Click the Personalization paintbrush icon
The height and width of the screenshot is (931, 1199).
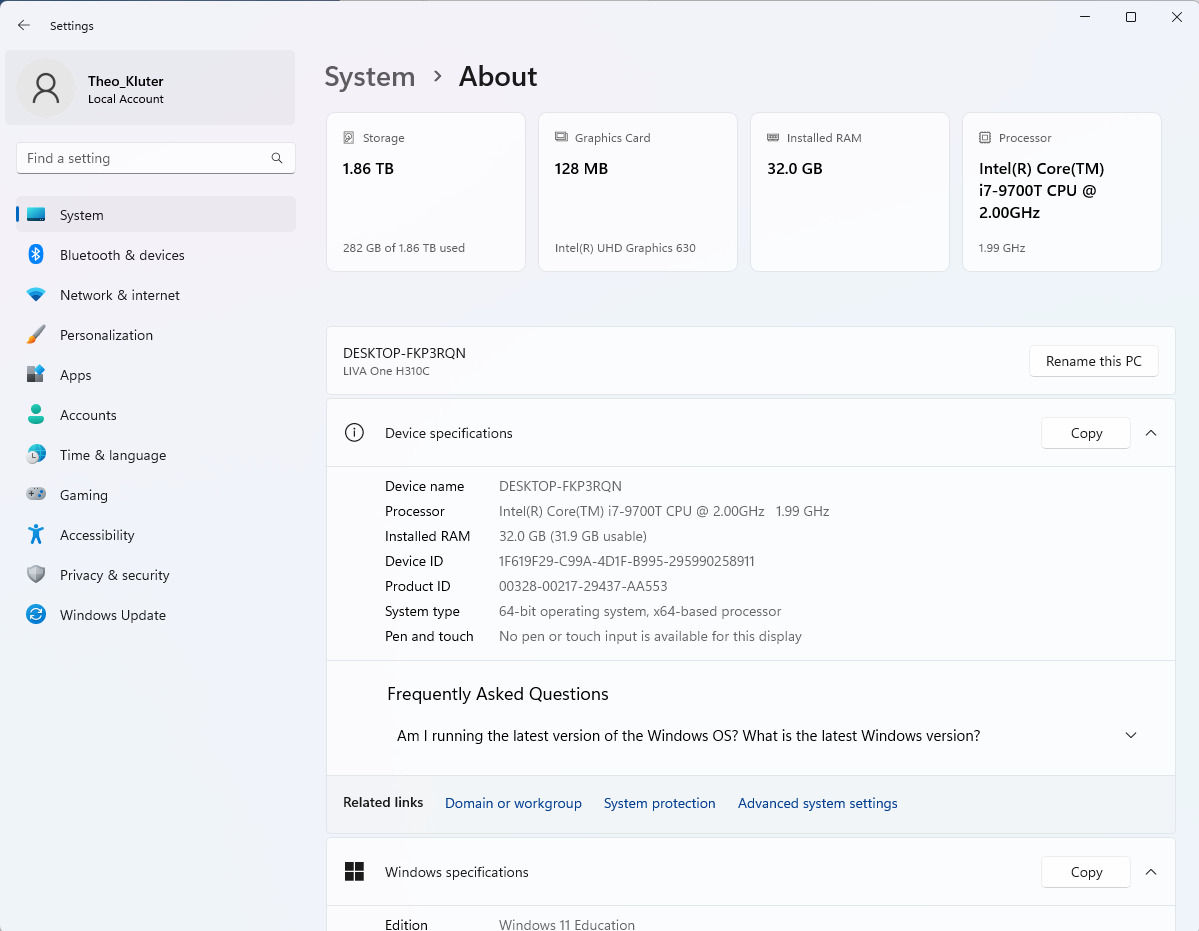coord(36,335)
